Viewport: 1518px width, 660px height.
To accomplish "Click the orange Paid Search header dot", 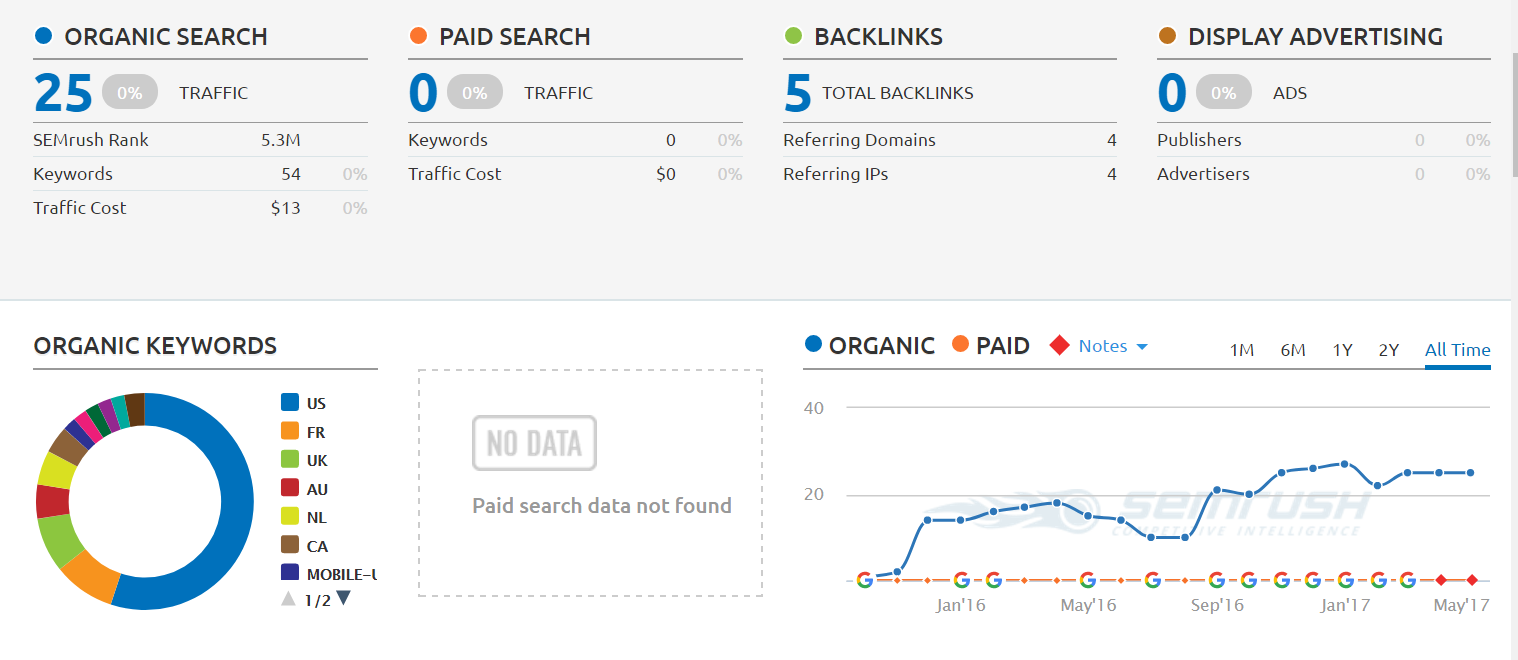I will pos(418,37).
